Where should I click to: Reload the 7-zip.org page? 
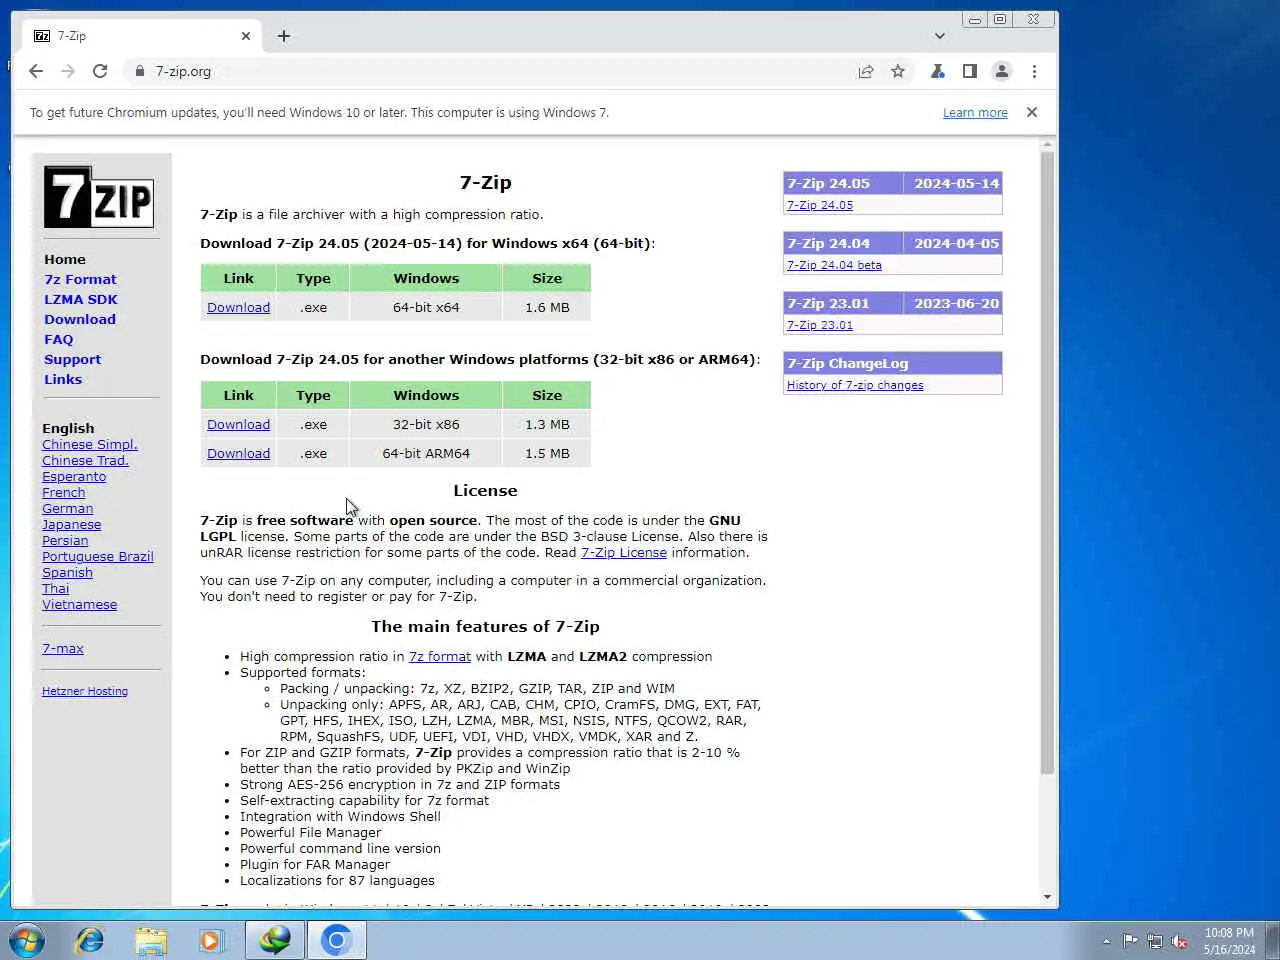click(x=100, y=71)
